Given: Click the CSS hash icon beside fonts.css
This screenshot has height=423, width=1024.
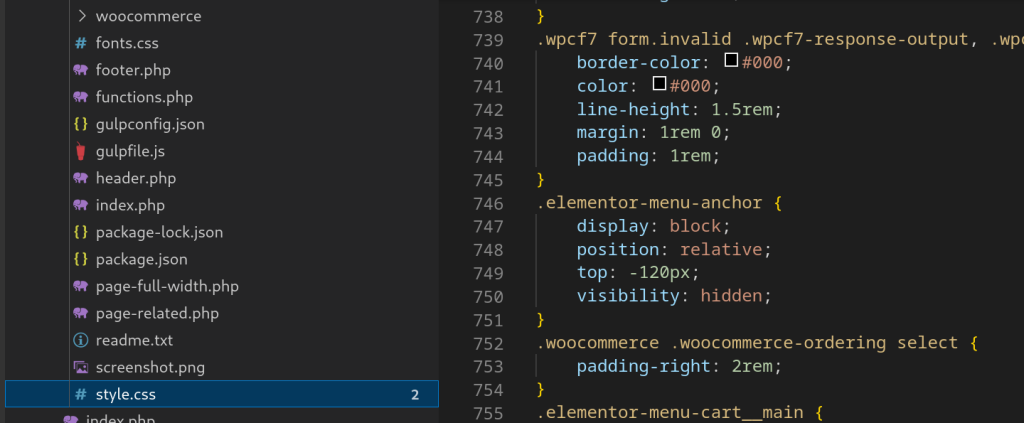Looking at the screenshot, I should (x=80, y=44).
